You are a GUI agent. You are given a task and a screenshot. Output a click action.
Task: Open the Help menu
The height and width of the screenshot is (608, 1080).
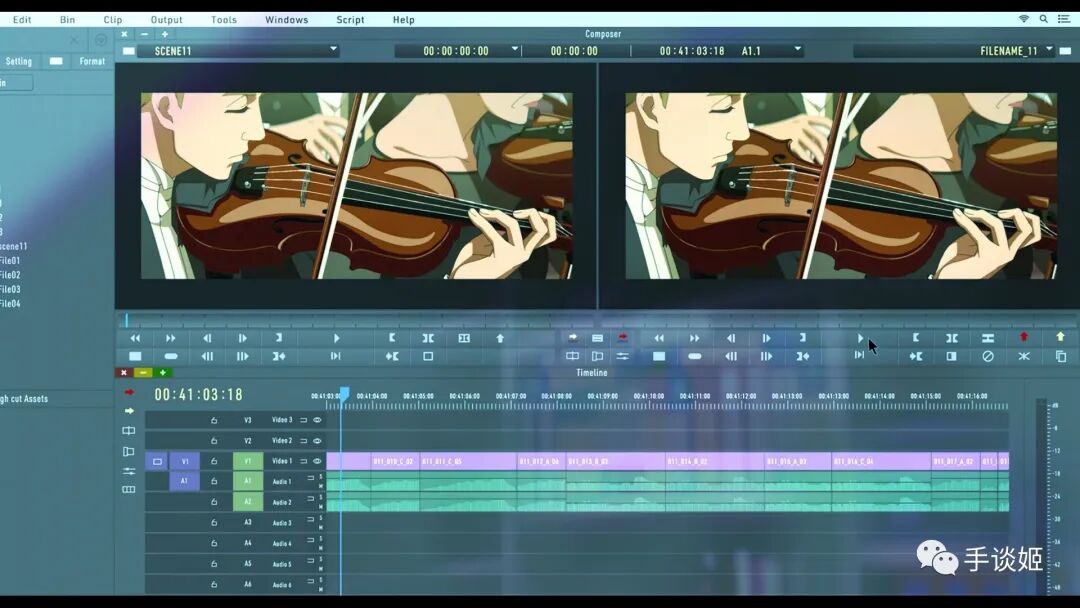point(404,19)
